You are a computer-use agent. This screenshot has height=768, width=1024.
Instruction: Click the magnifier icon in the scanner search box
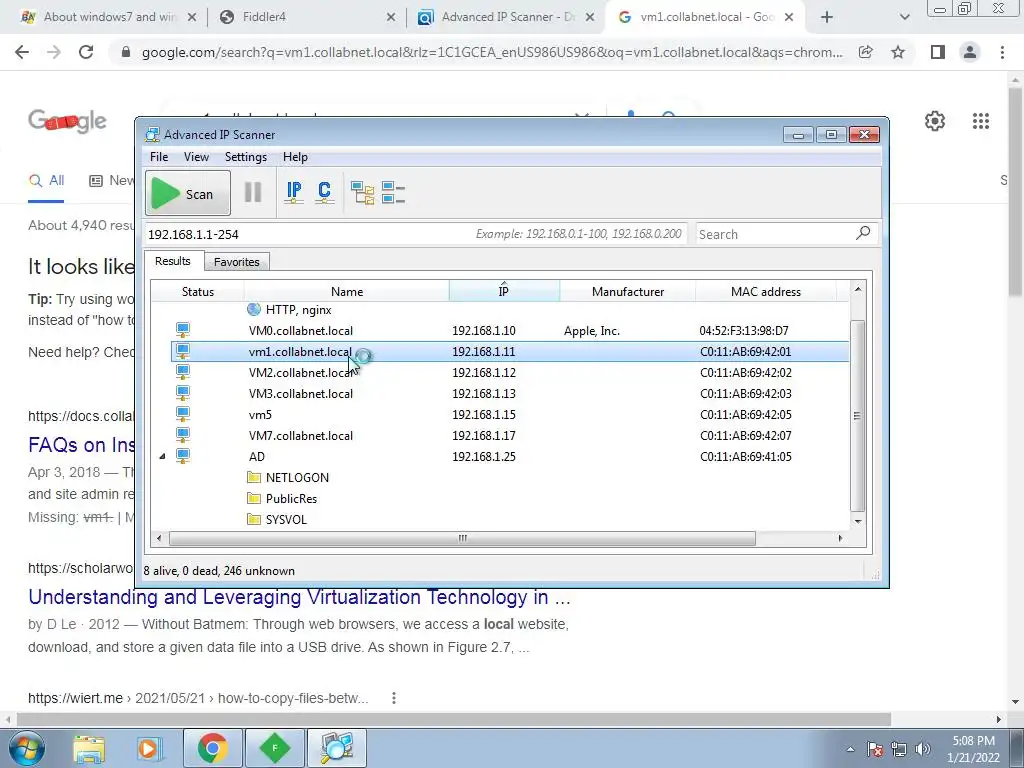pos(863,232)
